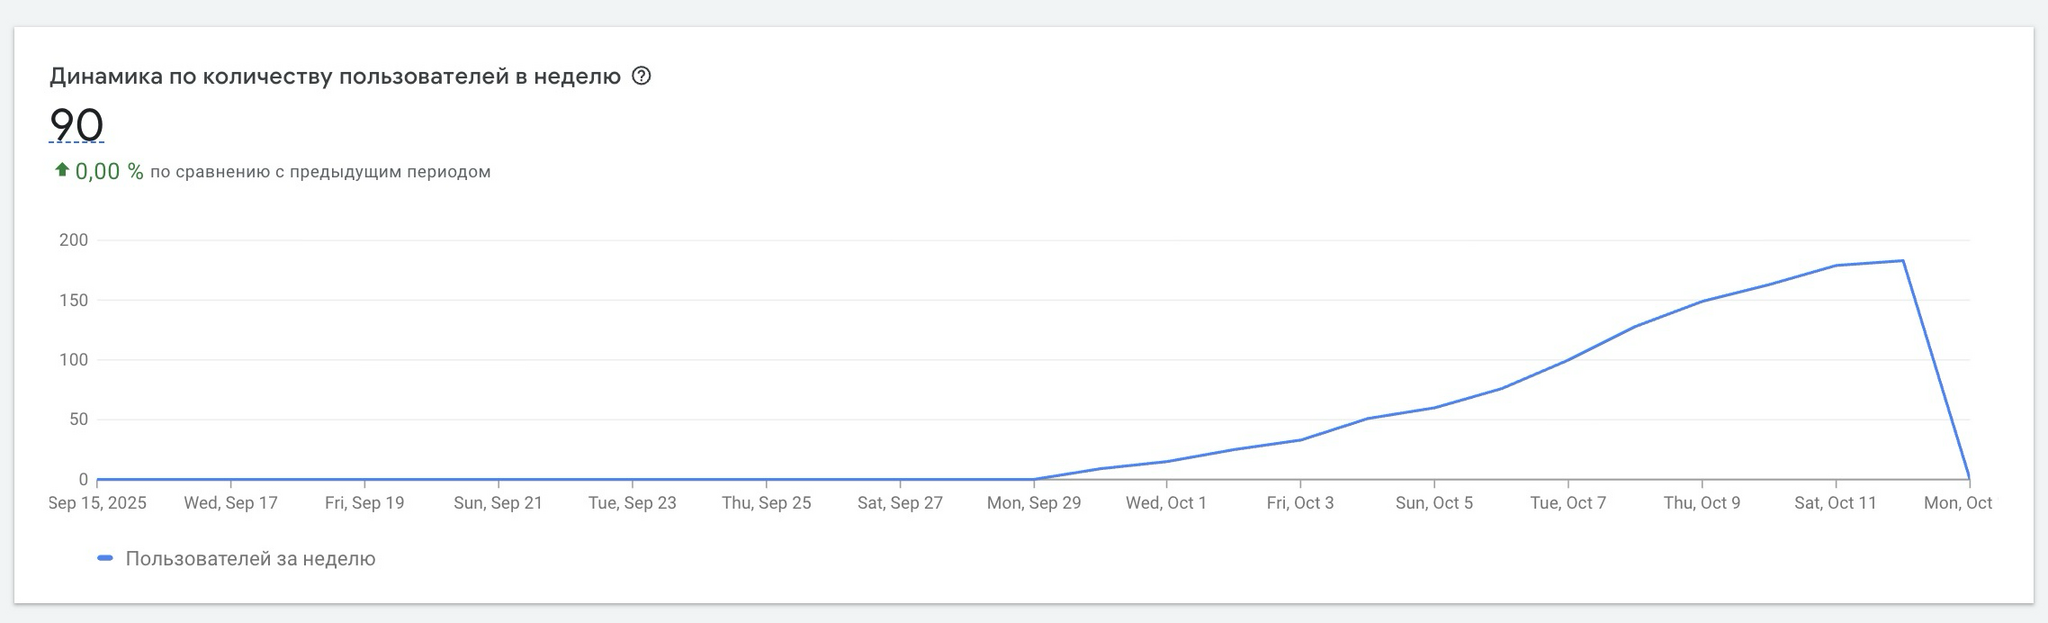Click the blue legend marker for weekly users
2048x623 pixels.
105,558
